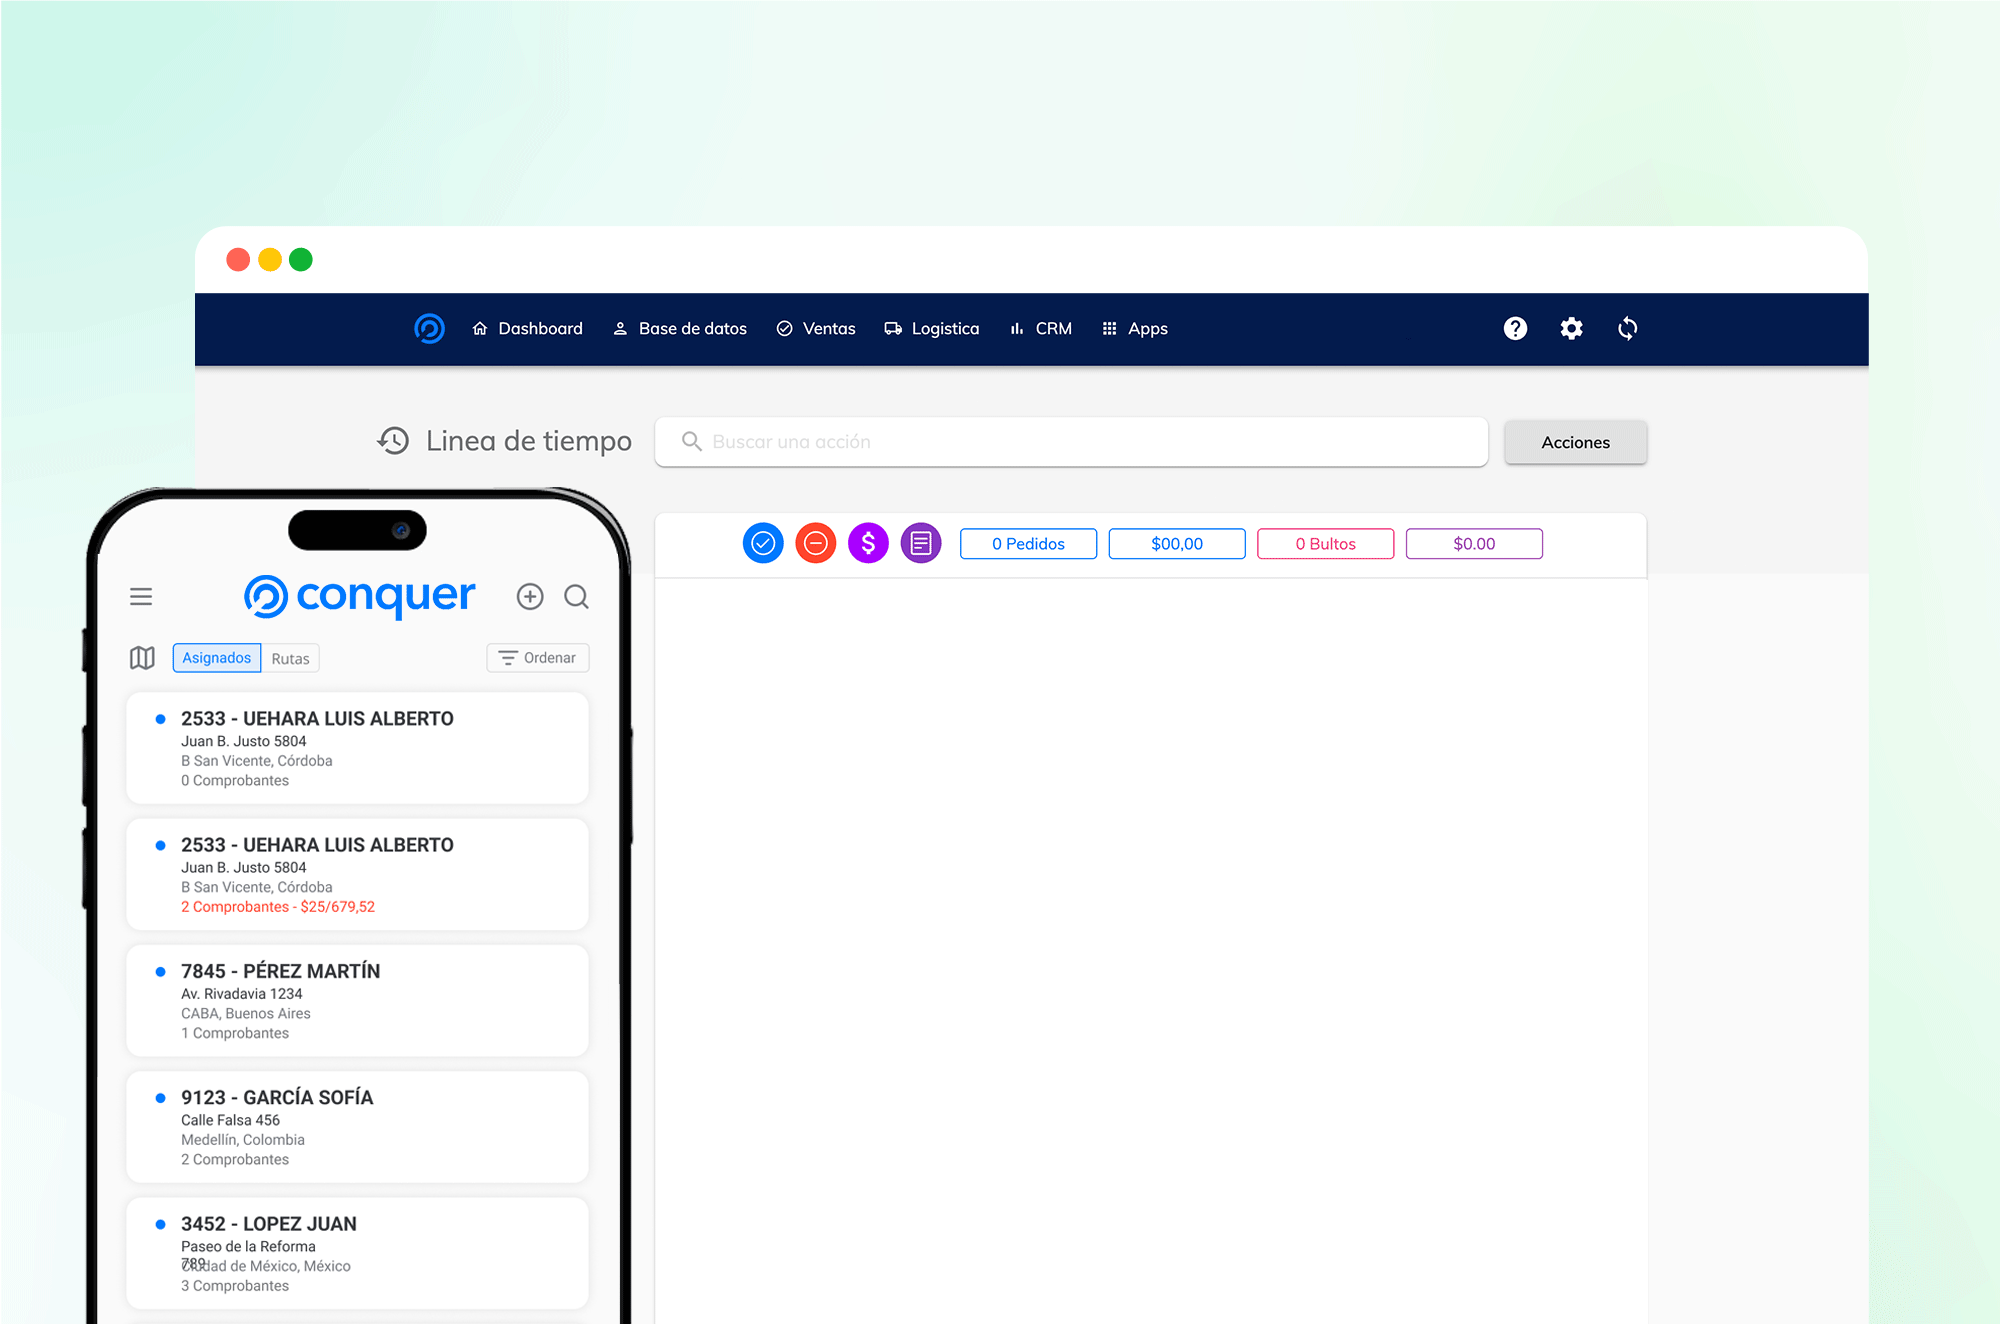Click the Linea de tiempo heading
The height and width of the screenshot is (1324, 2000).
529,441
